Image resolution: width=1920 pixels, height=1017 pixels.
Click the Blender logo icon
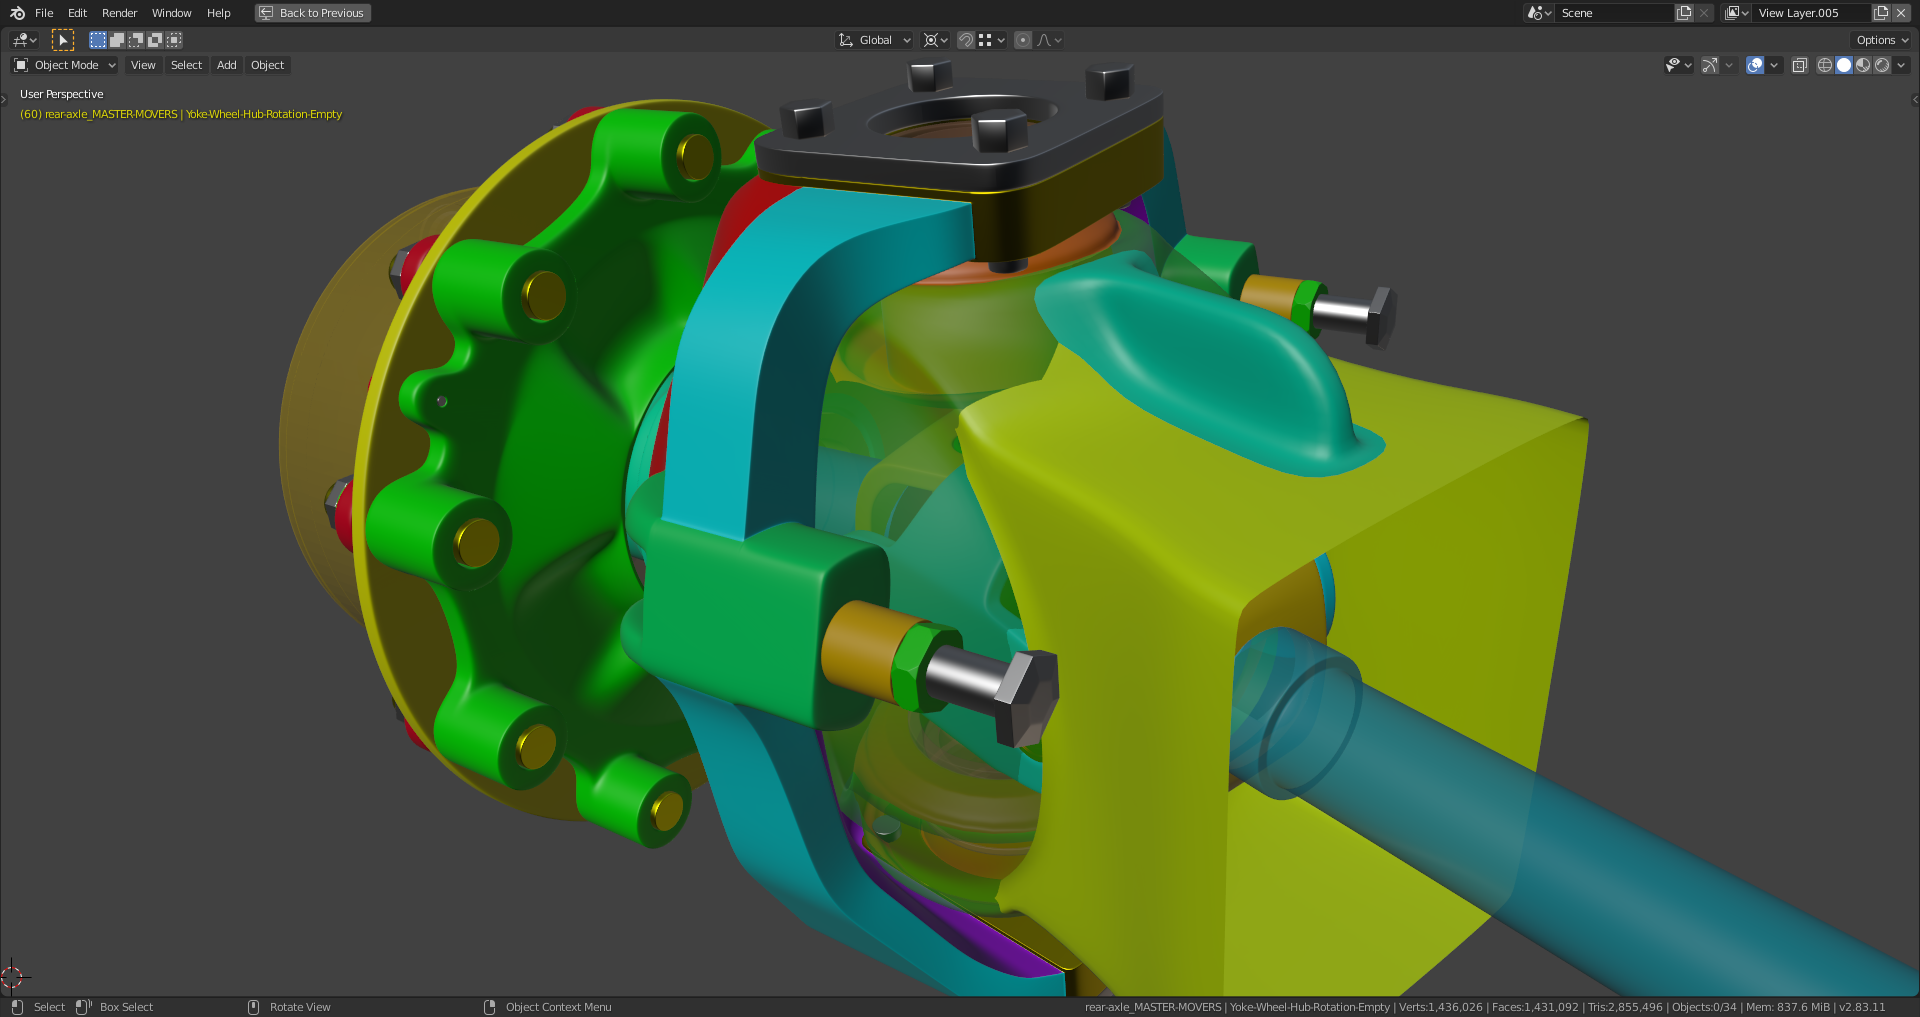(17, 13)
